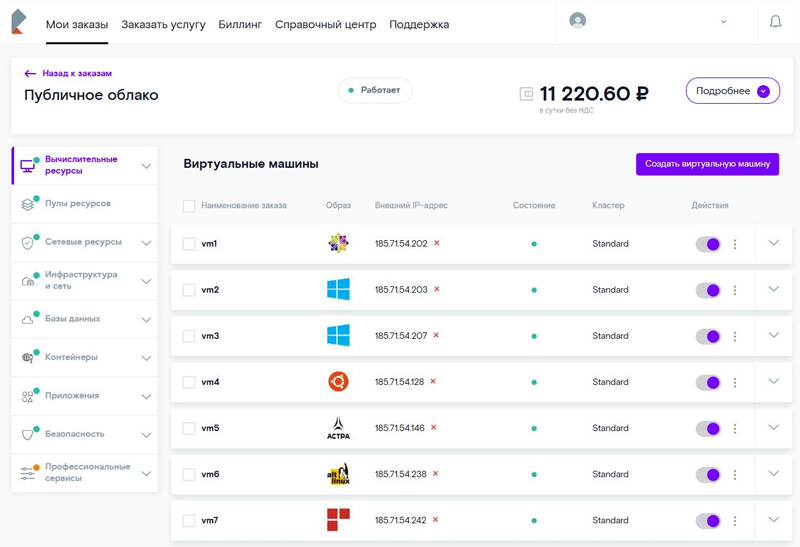Screen dimensions: 800x547
Task: Open the Биллинг tab
Action: [x=240, y=24]
